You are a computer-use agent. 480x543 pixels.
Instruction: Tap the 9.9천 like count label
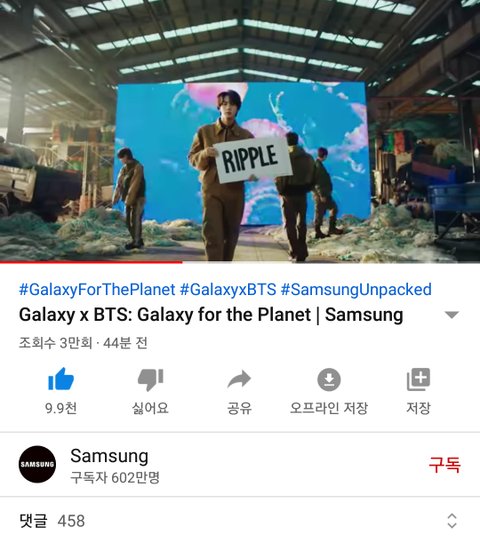(x=61, y=408)
